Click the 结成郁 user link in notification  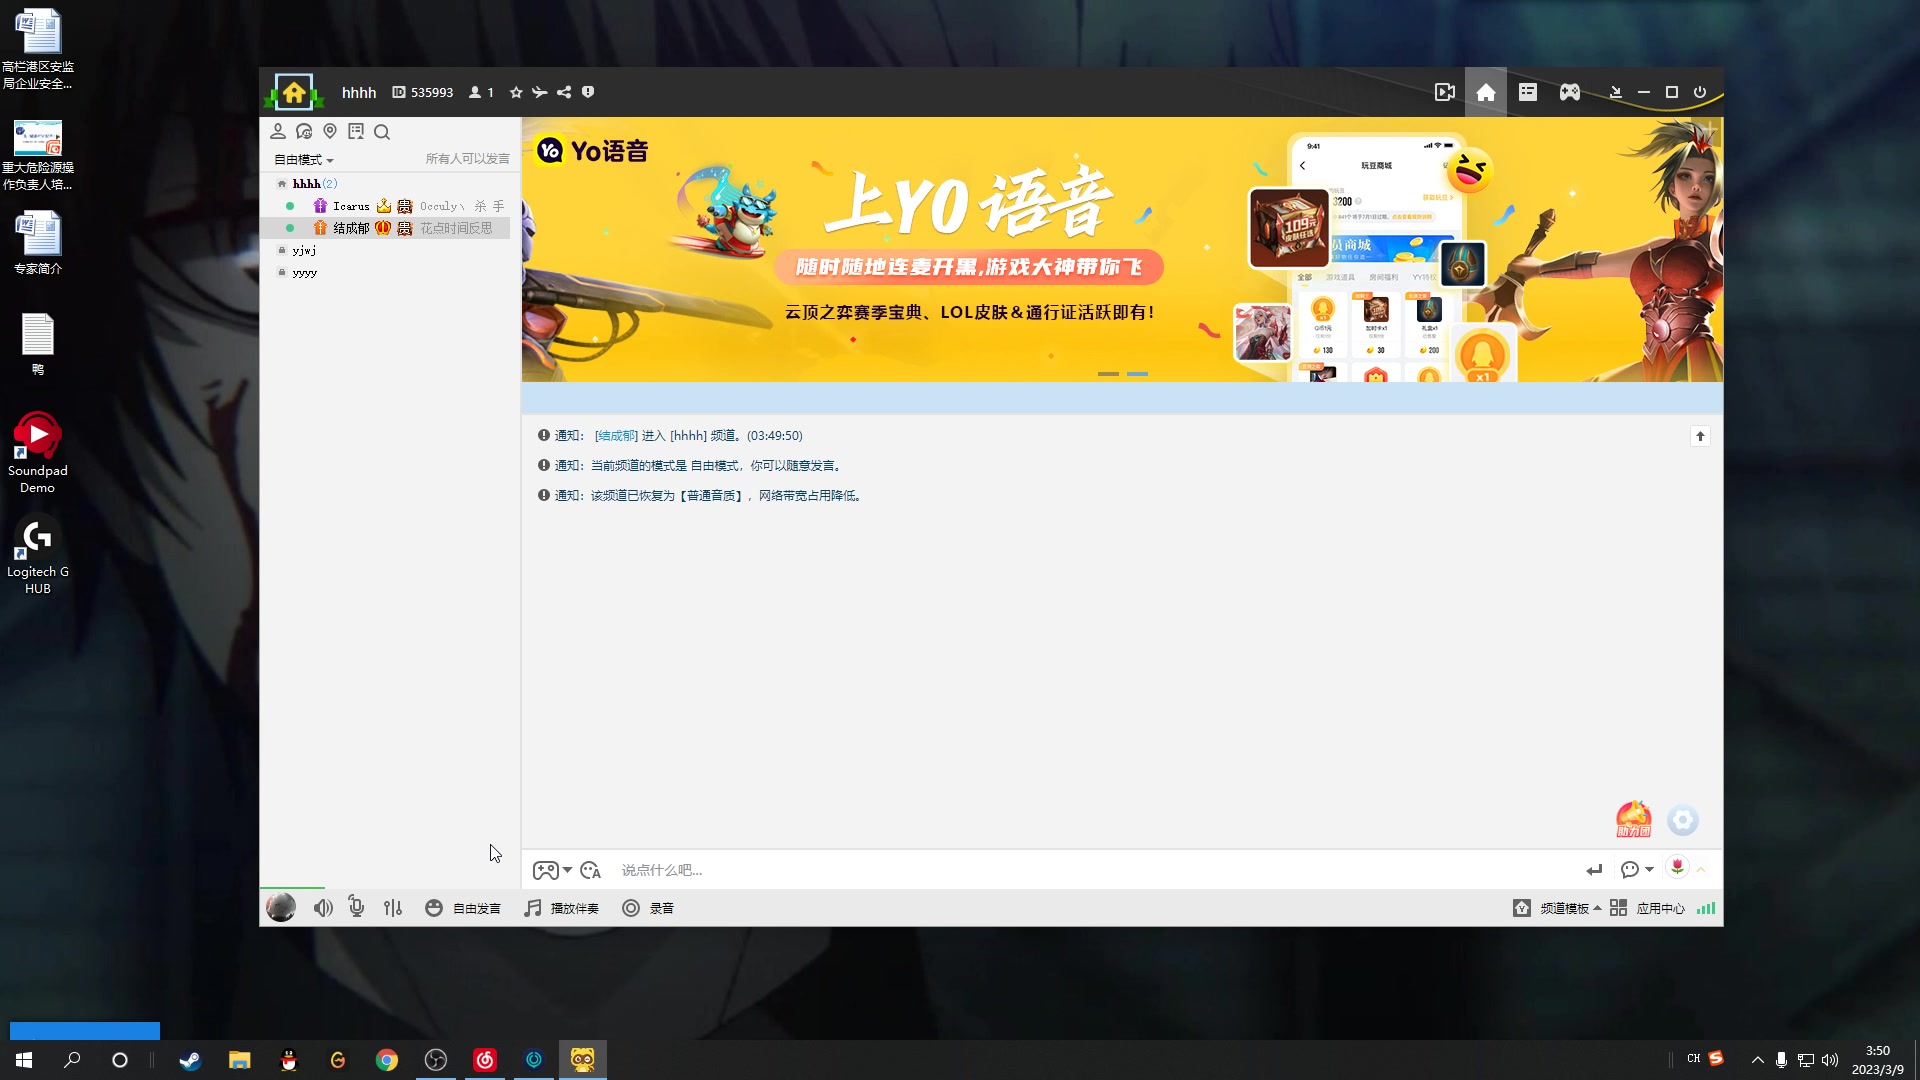(617, 435)
